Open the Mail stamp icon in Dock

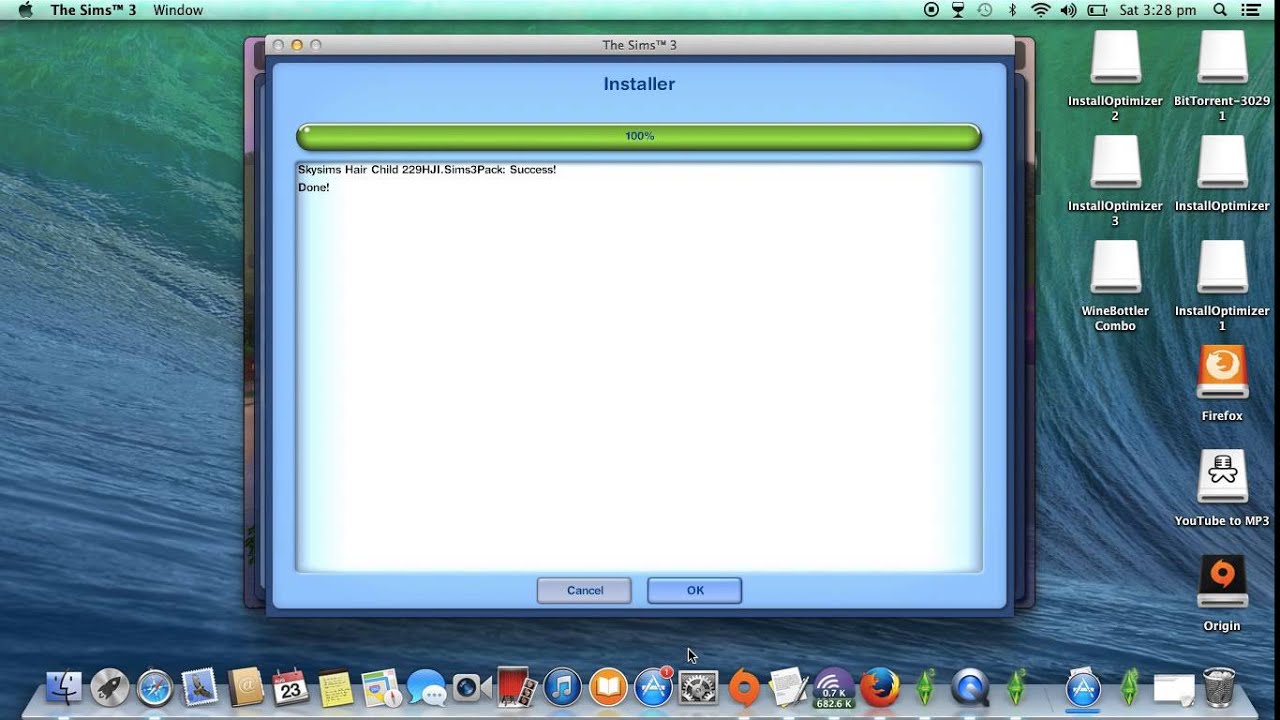pos(200,687)
